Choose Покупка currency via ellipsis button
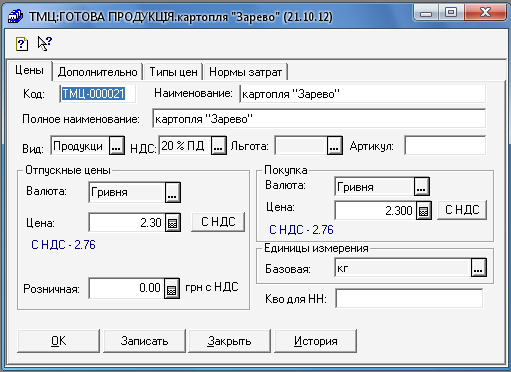The height and width of the screenshot is (372, 511). tap(421, 187)
